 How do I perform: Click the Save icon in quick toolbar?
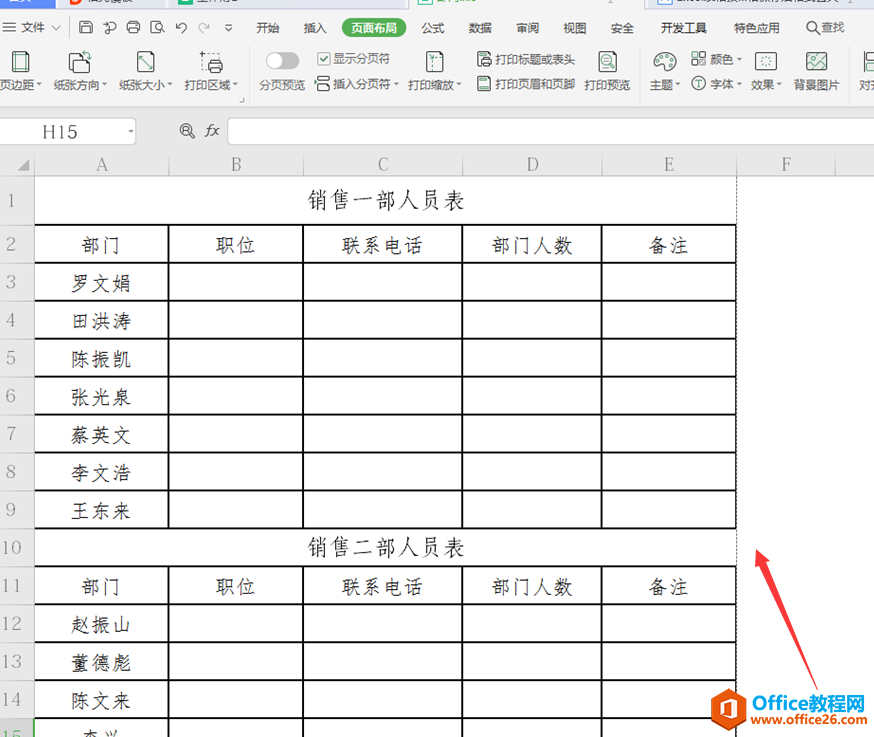(x=85, y=27)
